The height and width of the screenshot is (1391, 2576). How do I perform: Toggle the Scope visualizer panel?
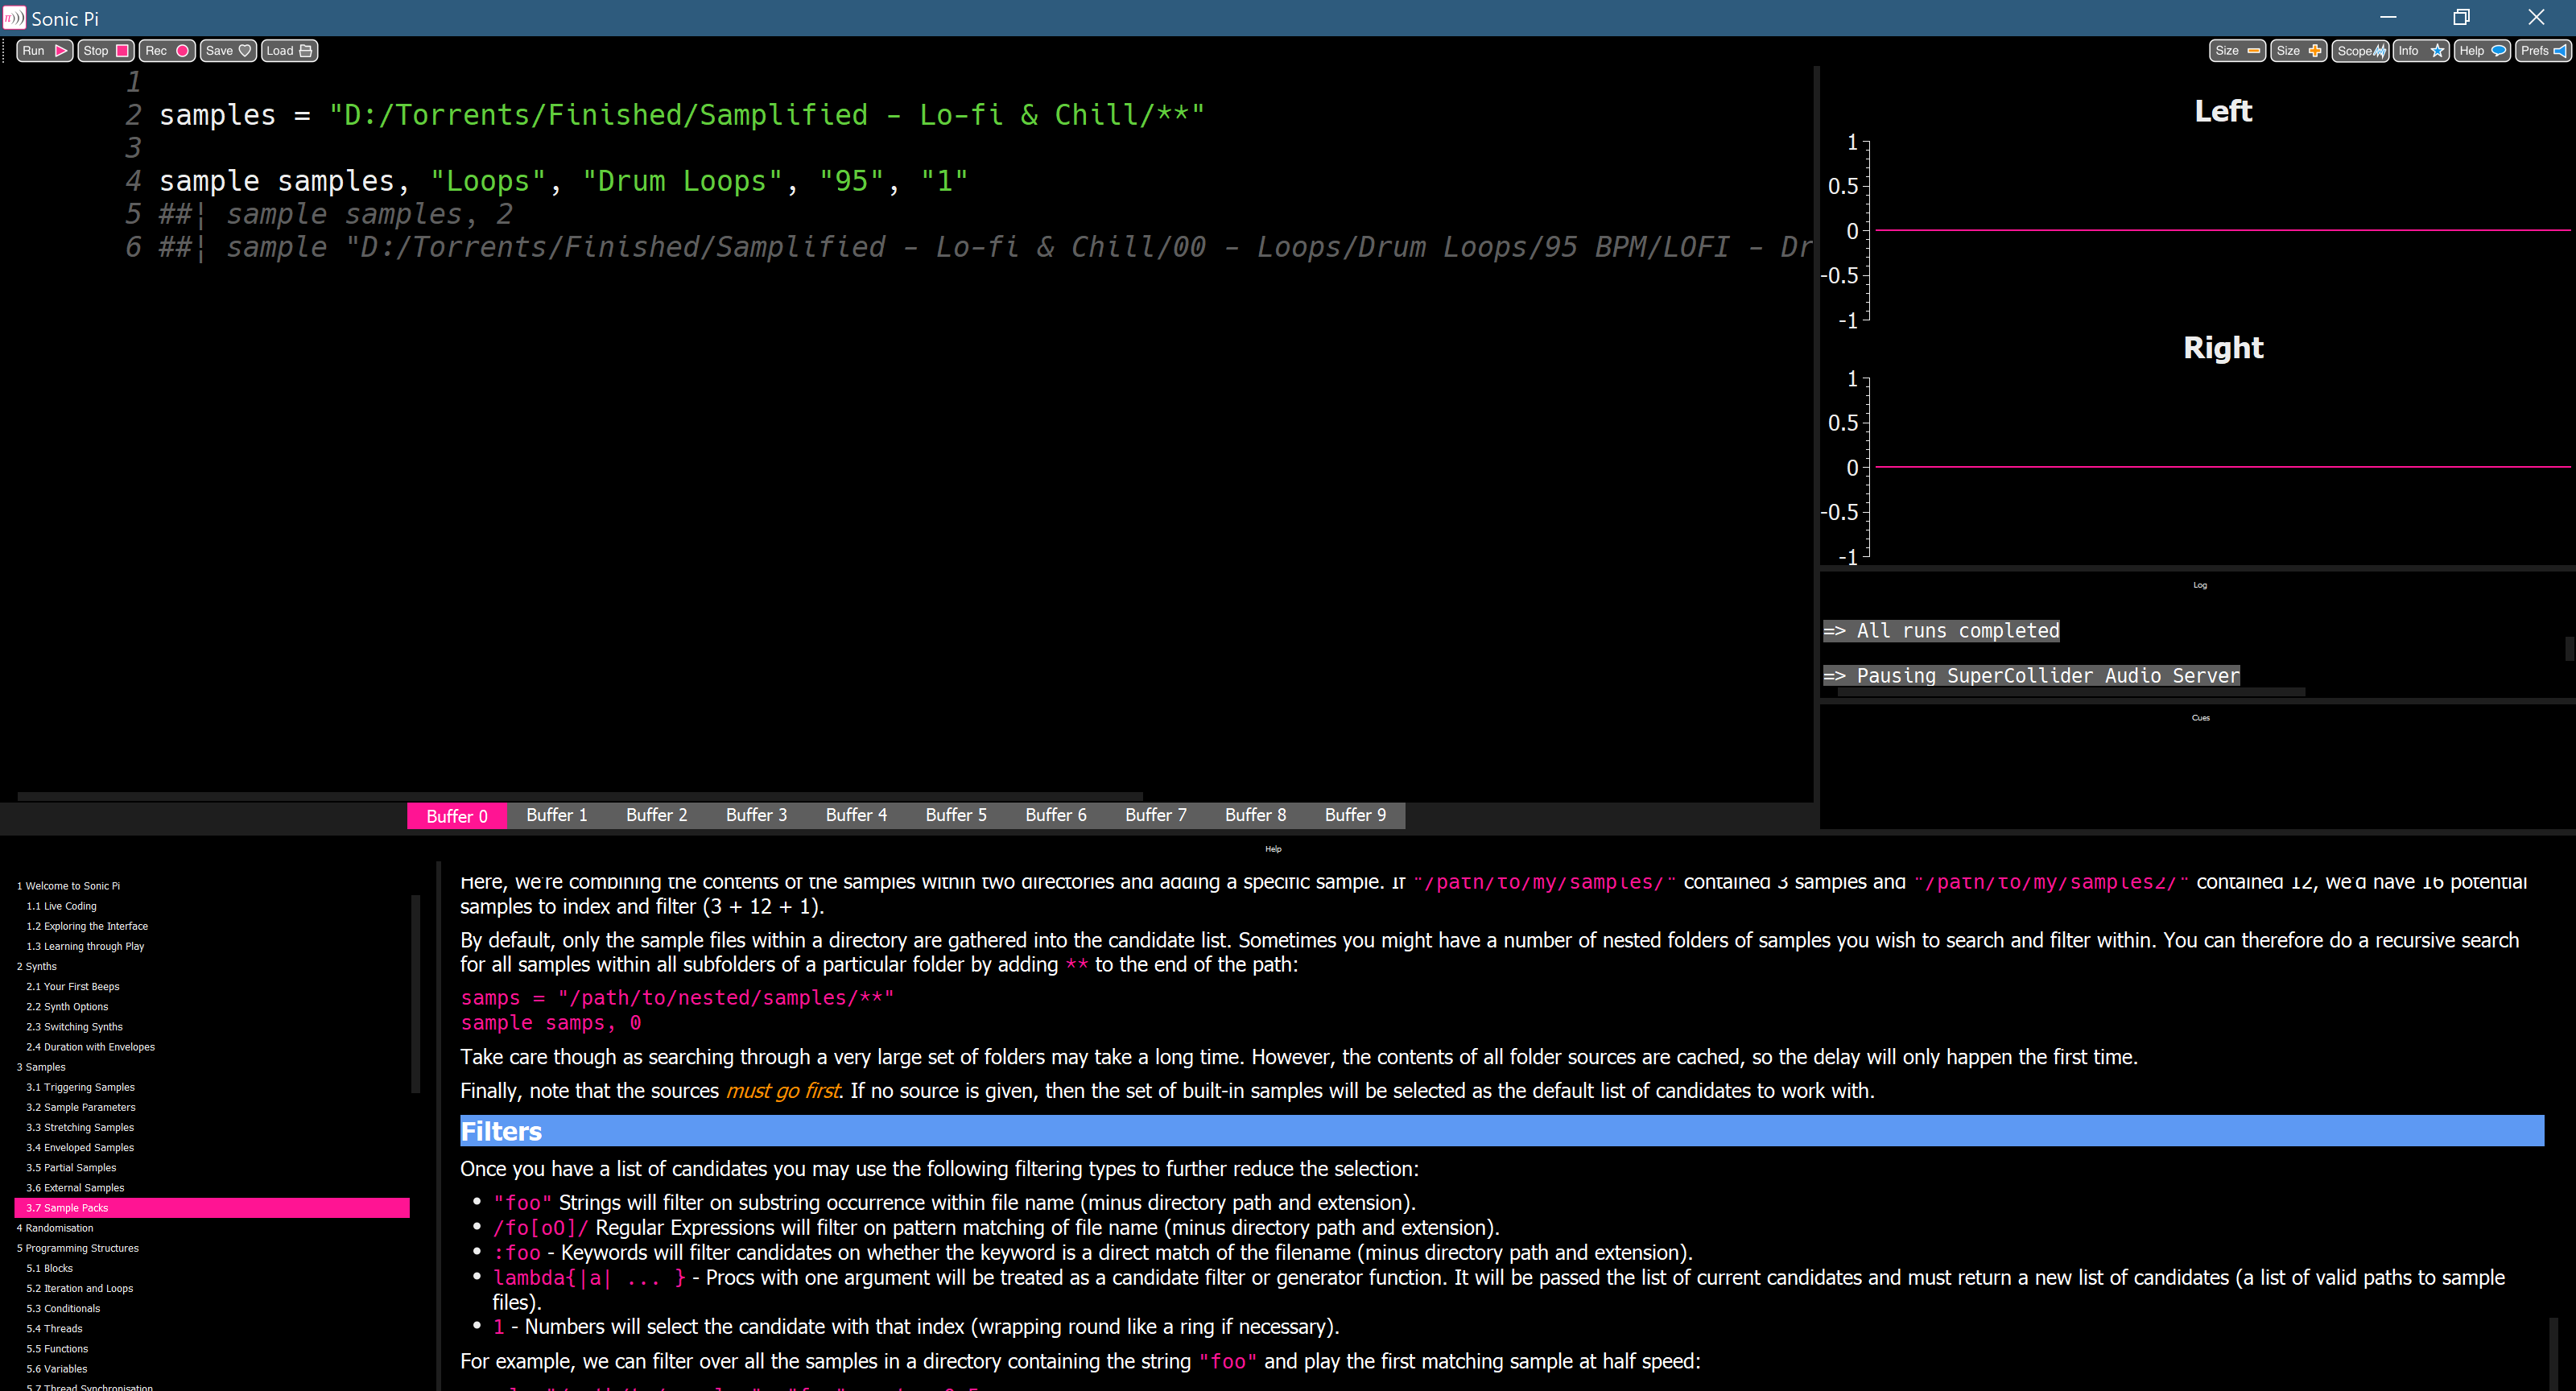[x=2360, y=51]
